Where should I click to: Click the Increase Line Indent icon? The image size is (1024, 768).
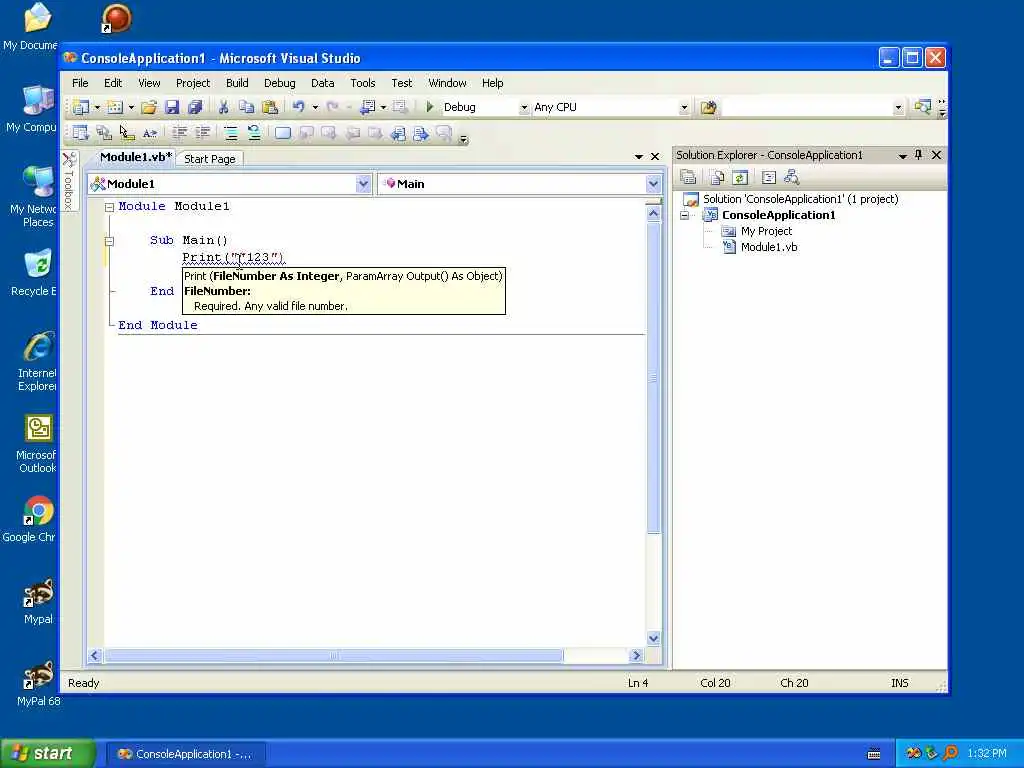[x=203, y=133]
